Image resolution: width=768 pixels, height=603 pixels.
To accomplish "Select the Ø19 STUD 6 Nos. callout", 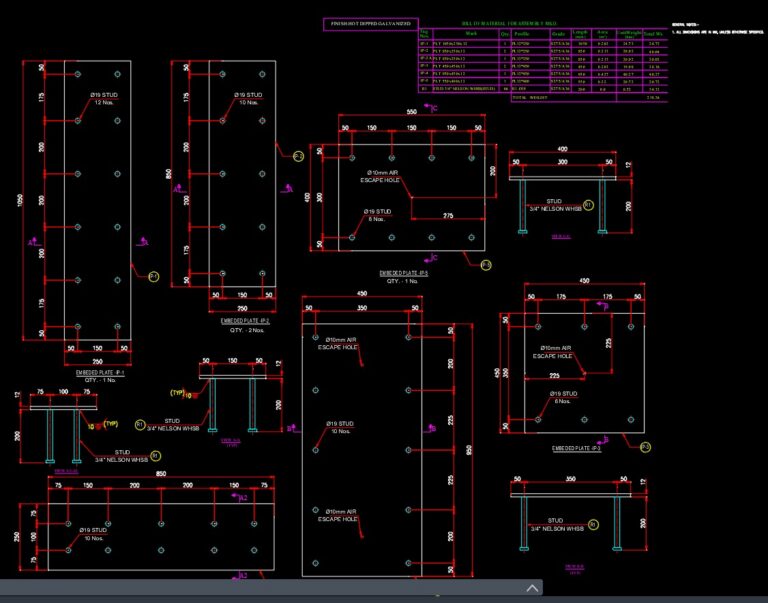I will click(563, 397).
